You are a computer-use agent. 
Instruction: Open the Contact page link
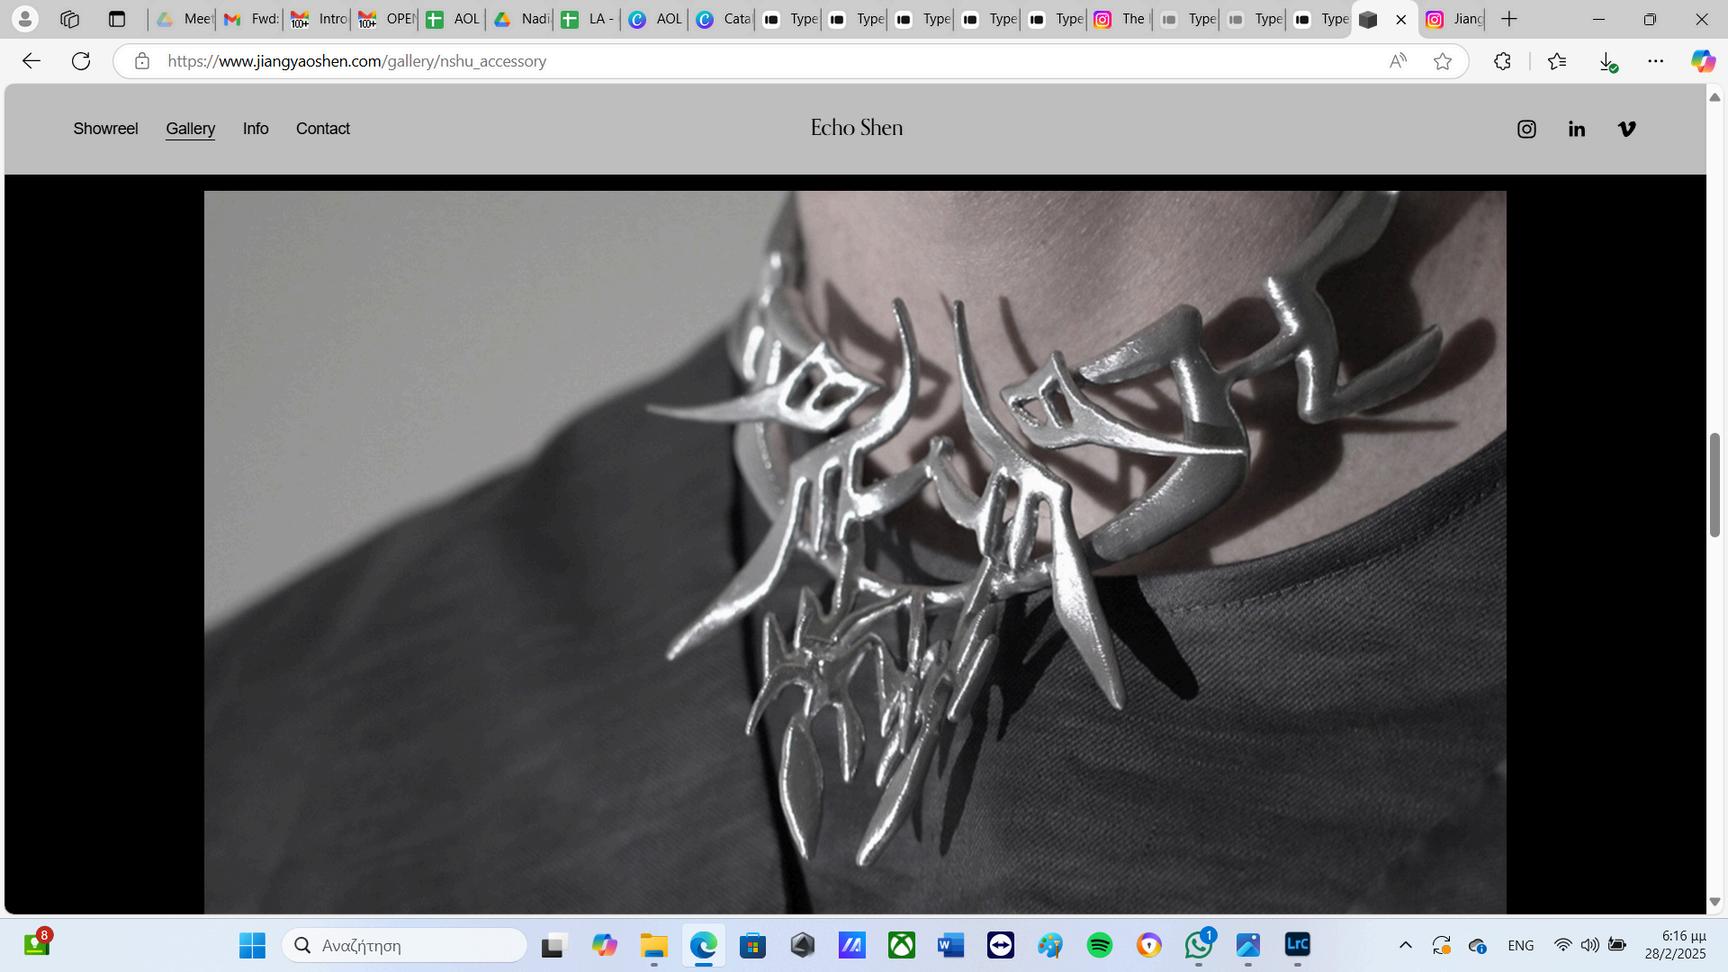(323, 129)
